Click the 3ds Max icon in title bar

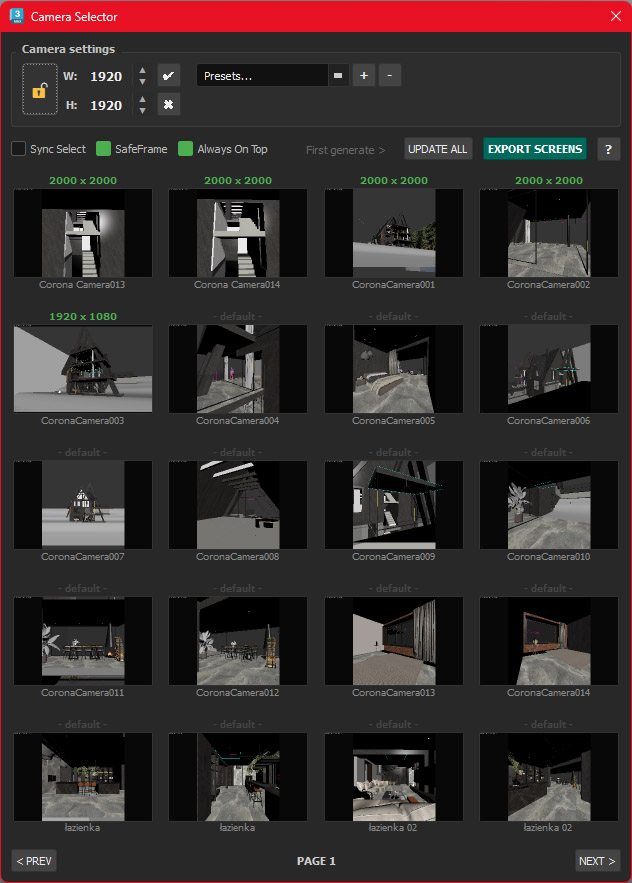tap(17, 16)
